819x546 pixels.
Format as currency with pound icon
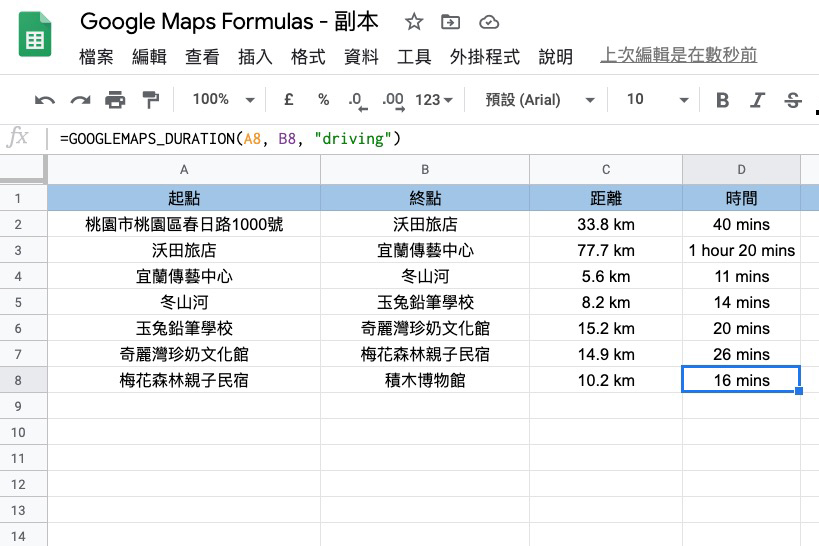288,99
